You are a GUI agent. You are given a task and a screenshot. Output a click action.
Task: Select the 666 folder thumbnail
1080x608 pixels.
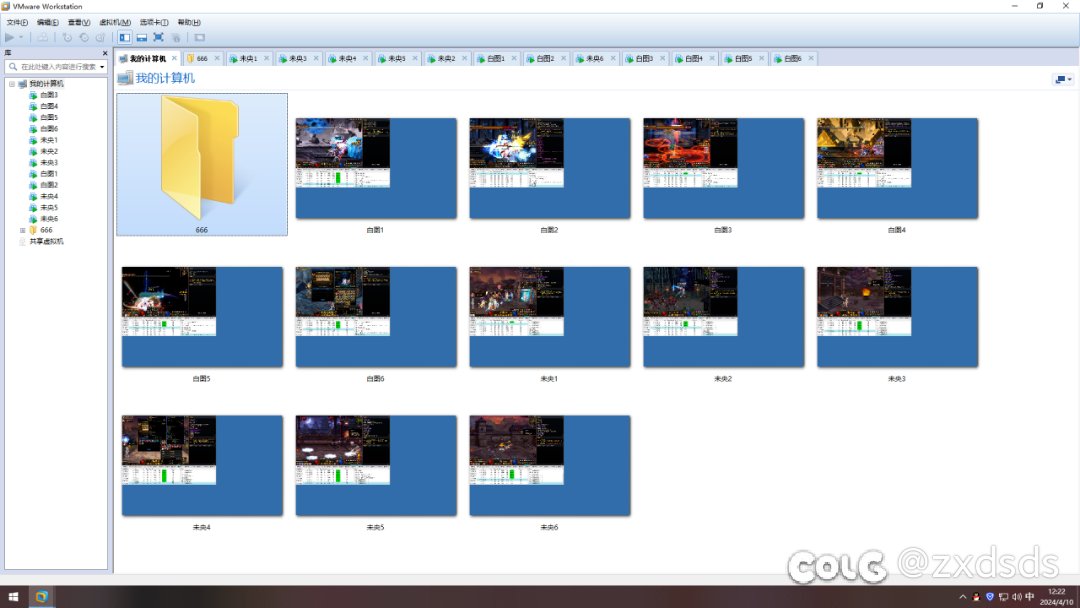point(202,165)
